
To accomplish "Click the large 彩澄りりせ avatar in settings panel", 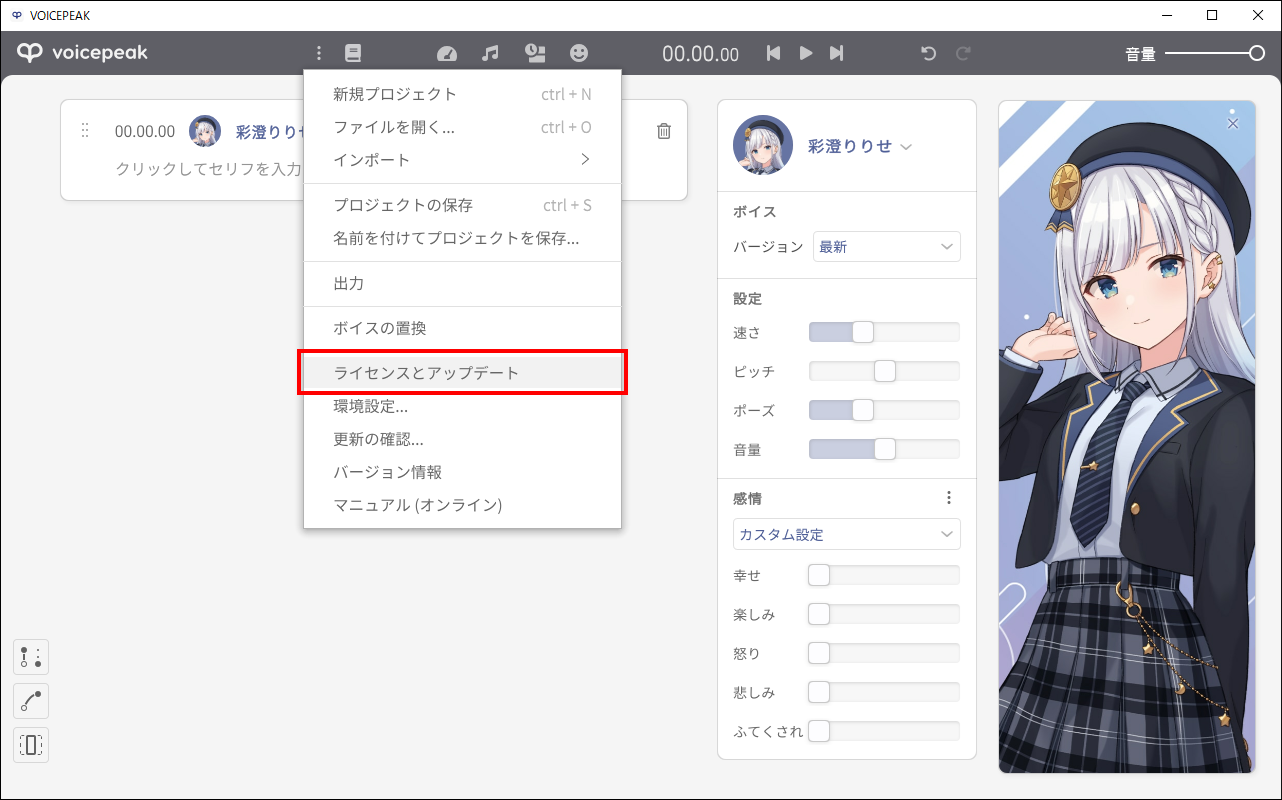I will (763, 145).
